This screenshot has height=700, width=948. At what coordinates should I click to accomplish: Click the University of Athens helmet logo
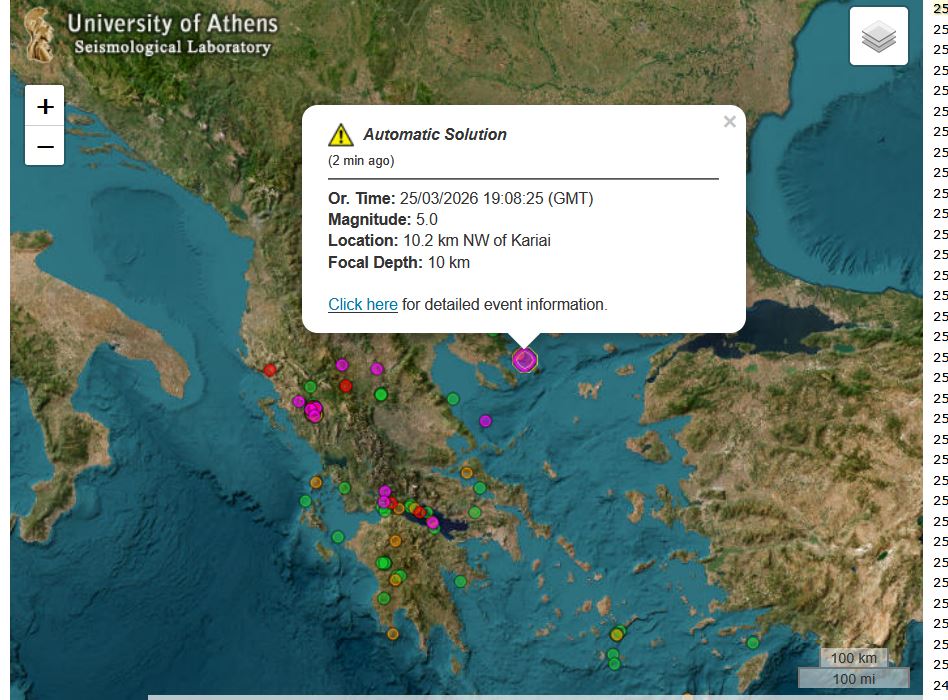coord(39,35)
